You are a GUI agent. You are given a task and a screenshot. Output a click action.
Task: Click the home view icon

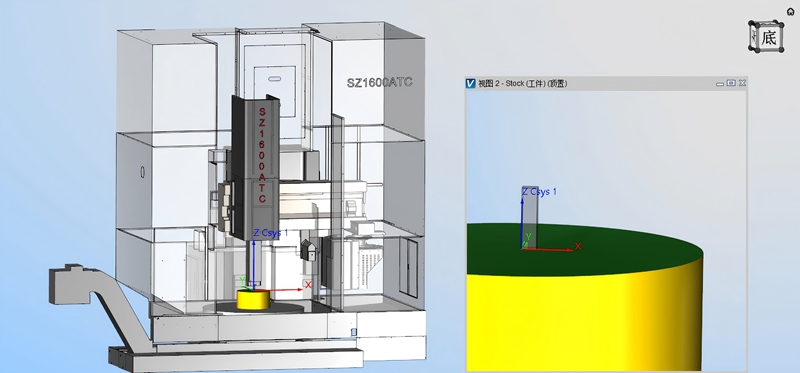click(790, 12)
